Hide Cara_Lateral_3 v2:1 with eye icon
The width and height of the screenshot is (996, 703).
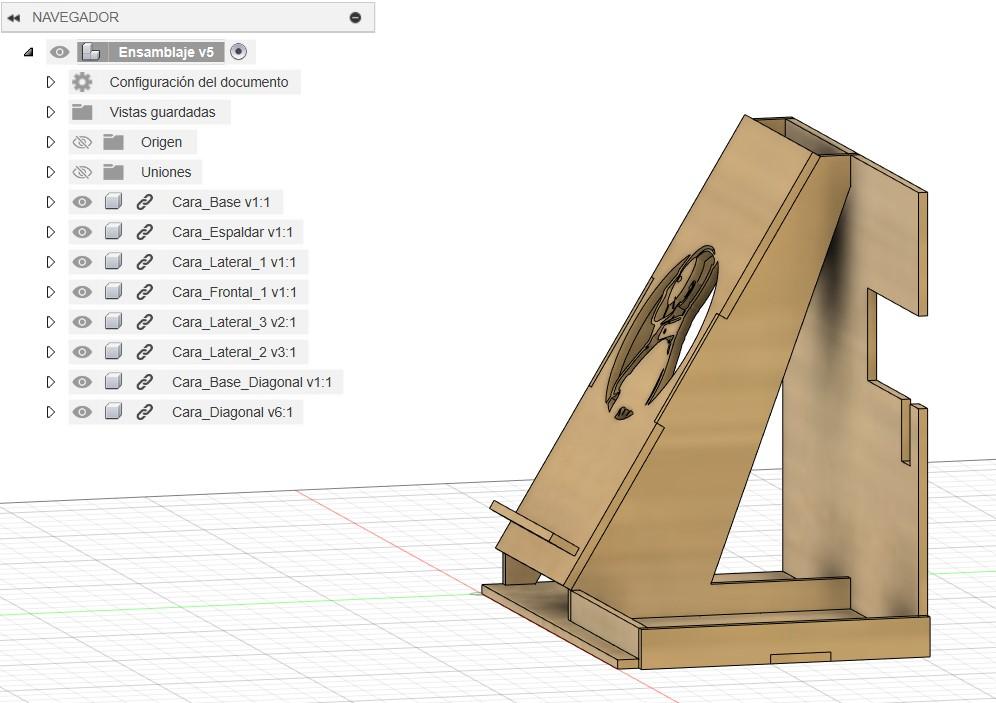[82, 322]
